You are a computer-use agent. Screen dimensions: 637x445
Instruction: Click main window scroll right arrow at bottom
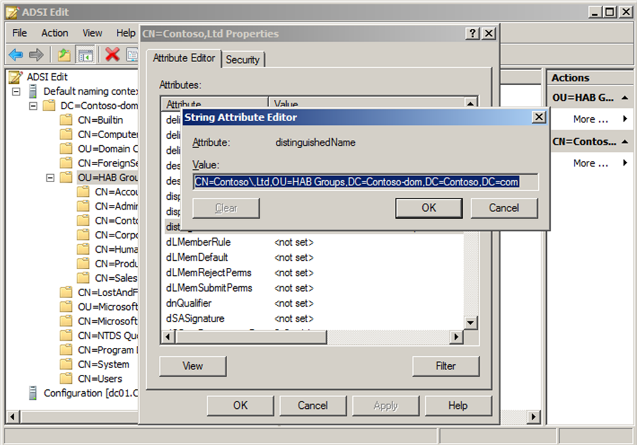[x=533, y=417]
